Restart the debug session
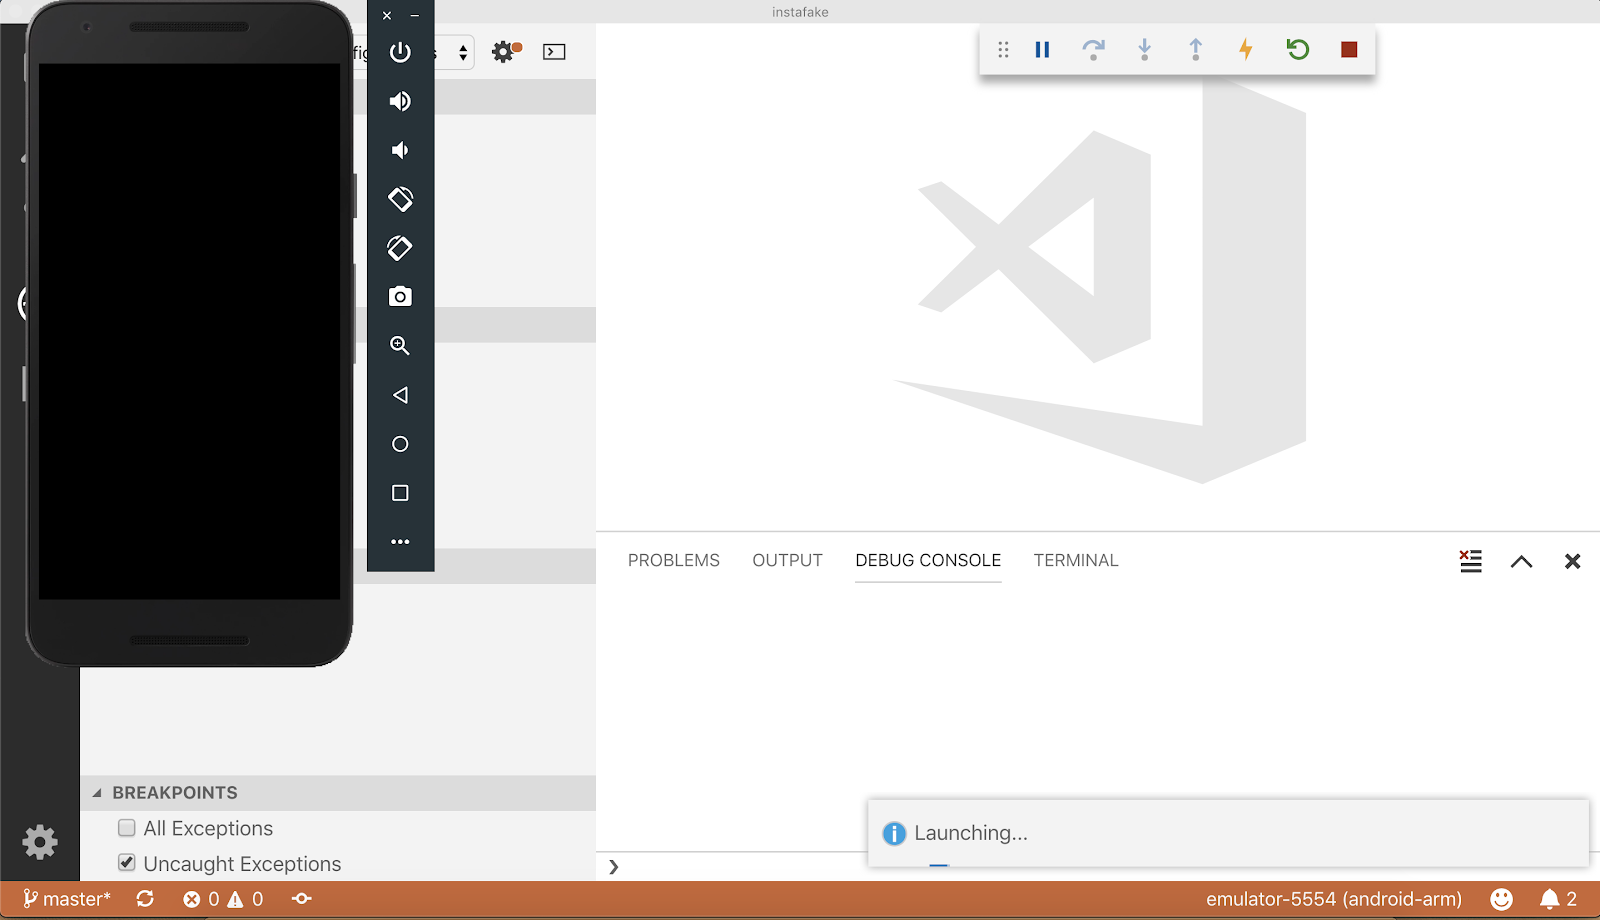This screenshot has width=1600, height=920. 1298,49
